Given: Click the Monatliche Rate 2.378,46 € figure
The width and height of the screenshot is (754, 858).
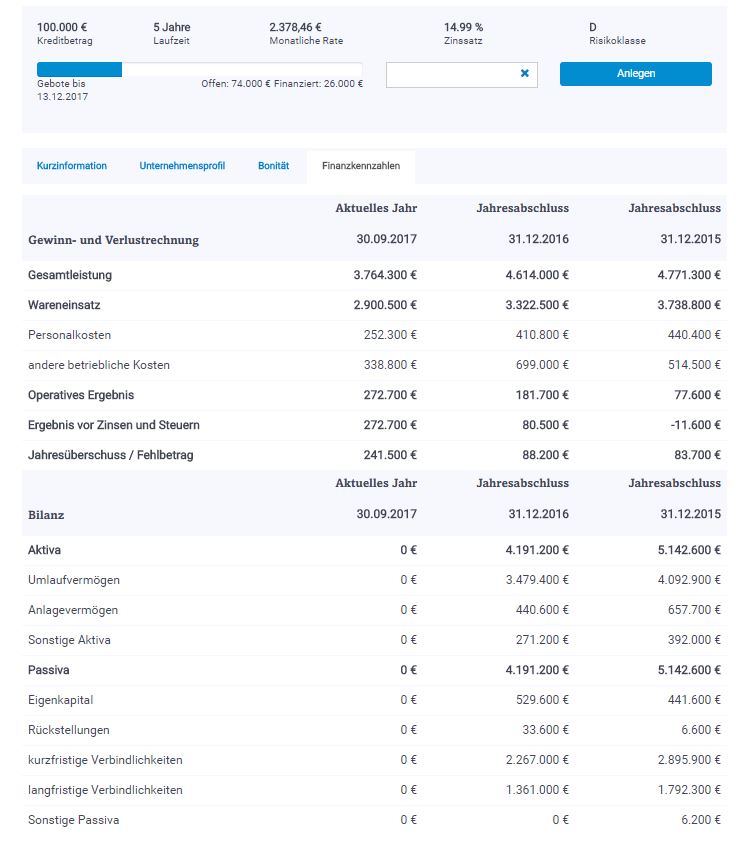Looking at the screenshot, I should pos(304,27).
